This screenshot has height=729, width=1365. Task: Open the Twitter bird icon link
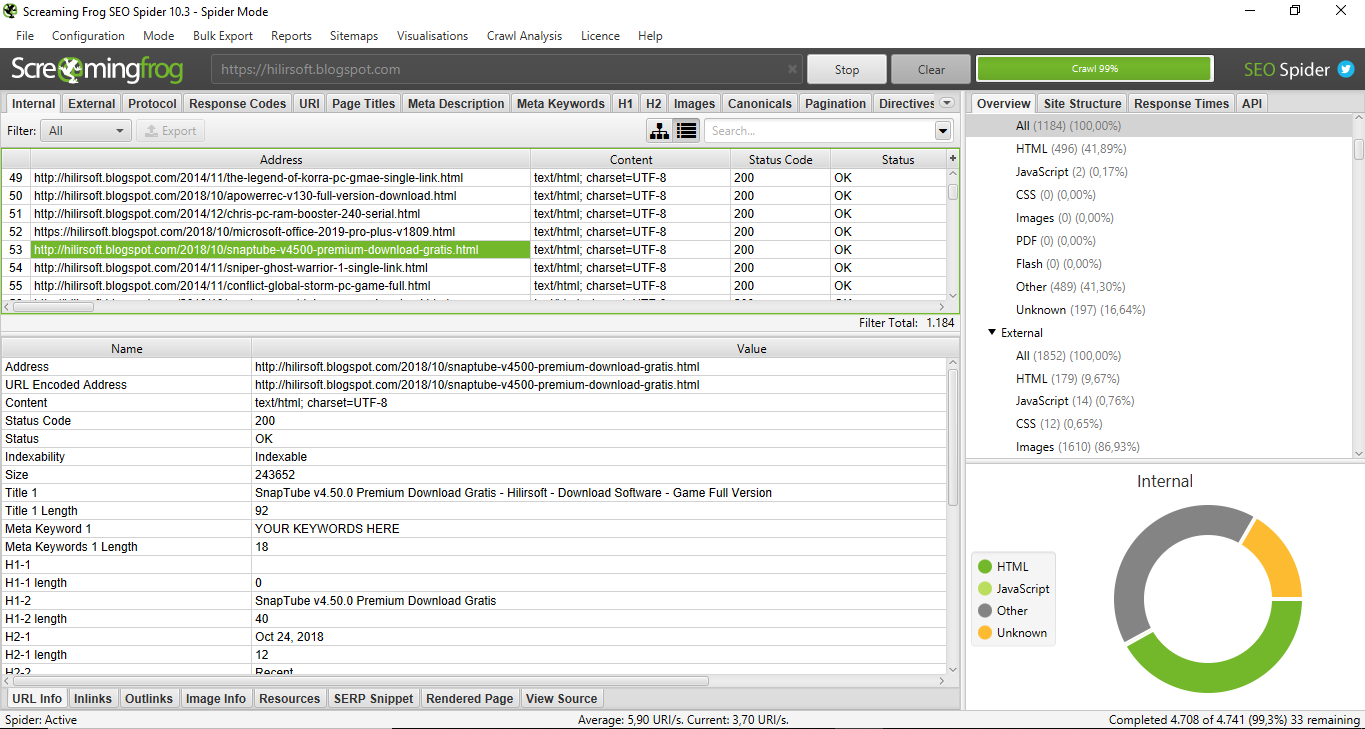[x=1346, y=70]
